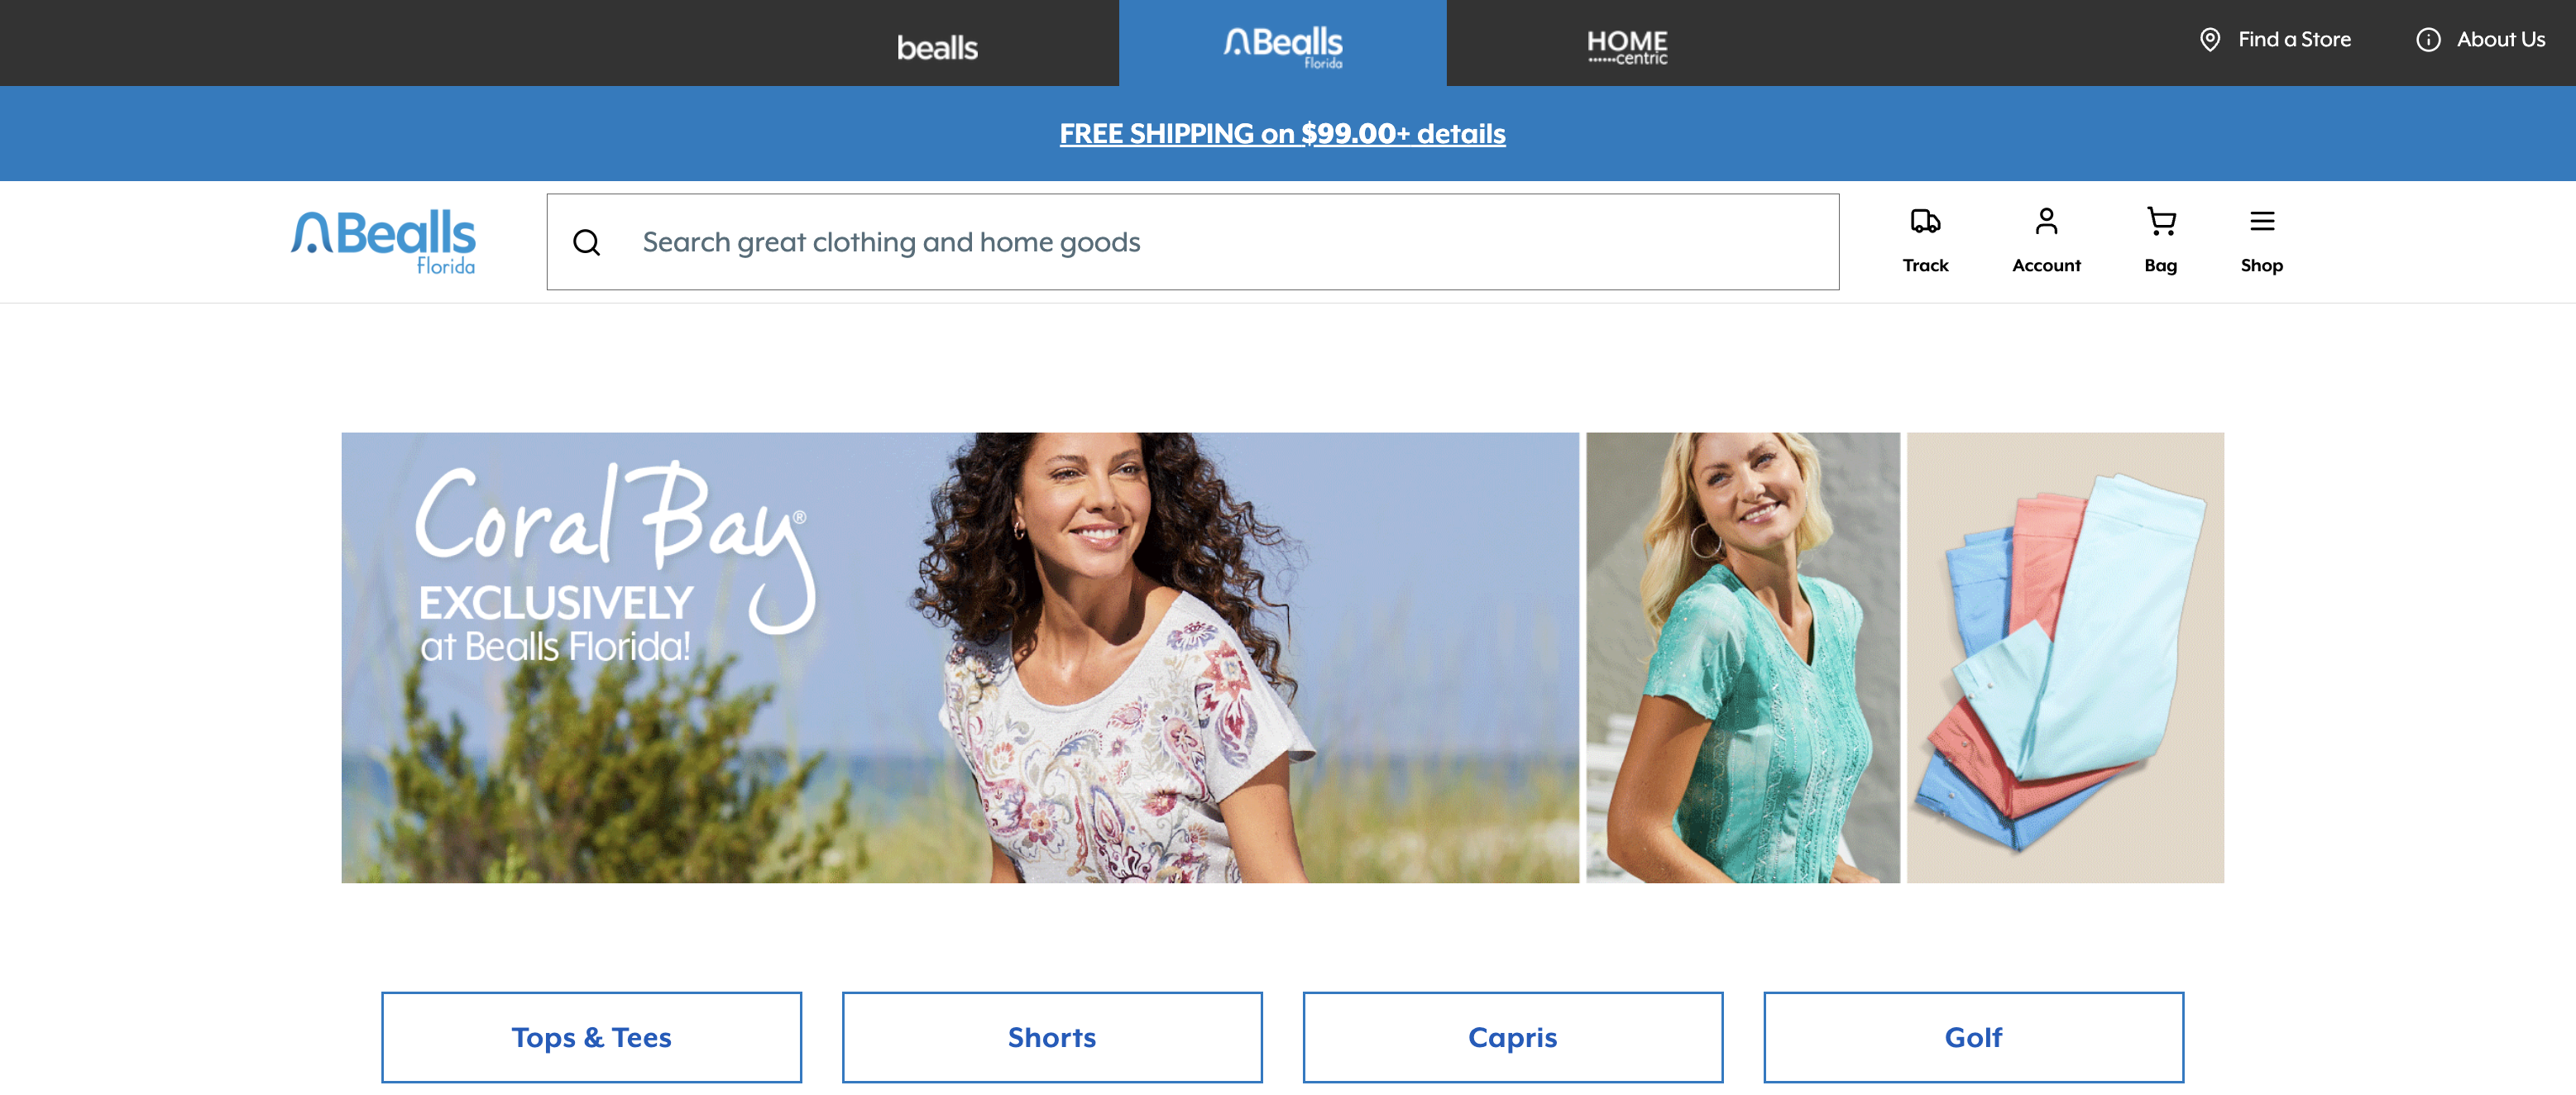Click the Golf category button
This screenshot has height=1095, width=2576.
click(1973, 1037)
